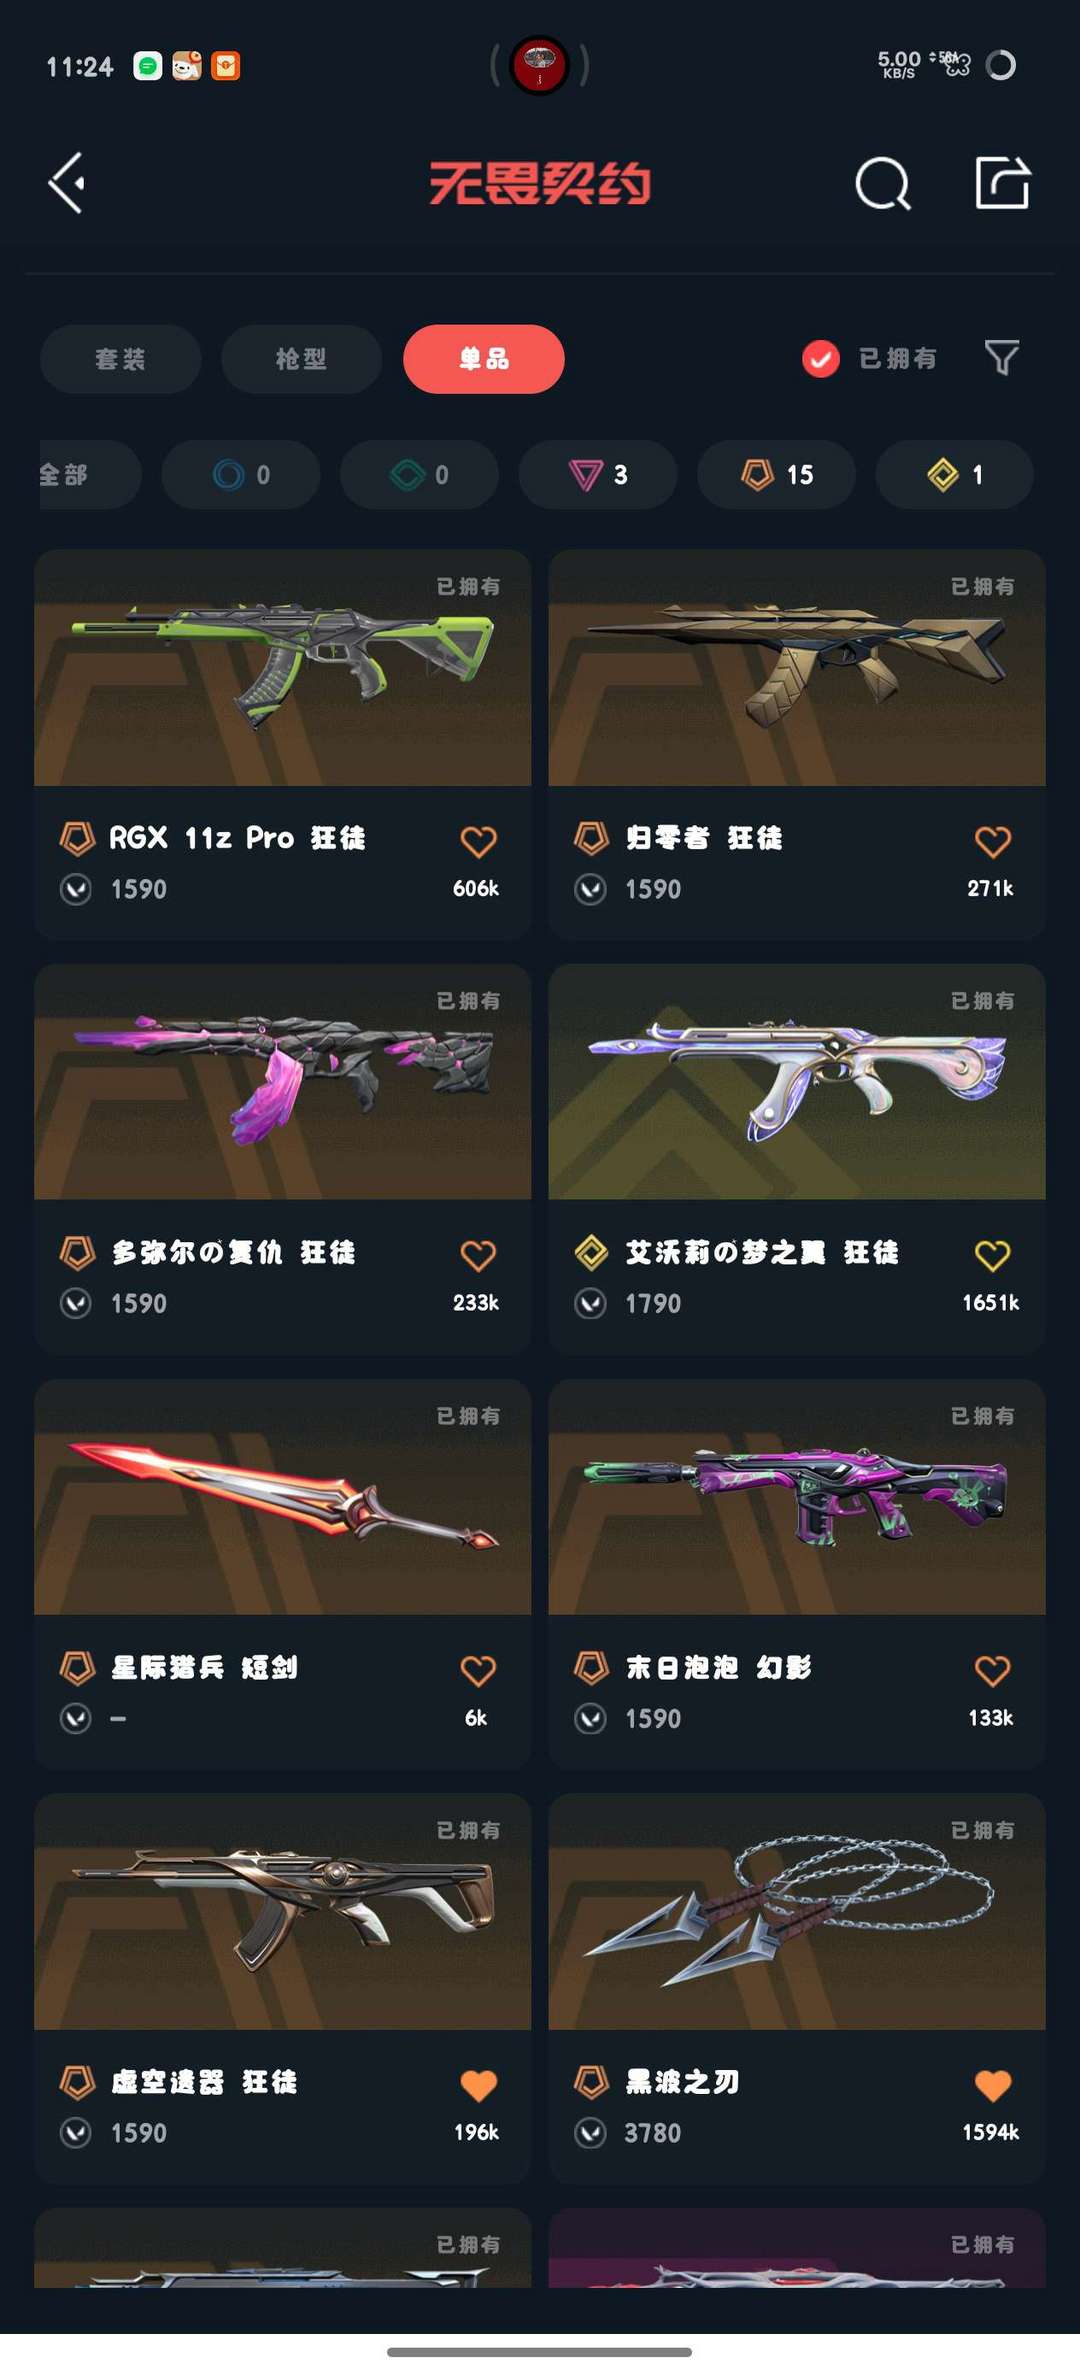Toggle heart on 黑波之刃 item
Viewport: 1080px width, 2375px height.
pos(992,2086)
